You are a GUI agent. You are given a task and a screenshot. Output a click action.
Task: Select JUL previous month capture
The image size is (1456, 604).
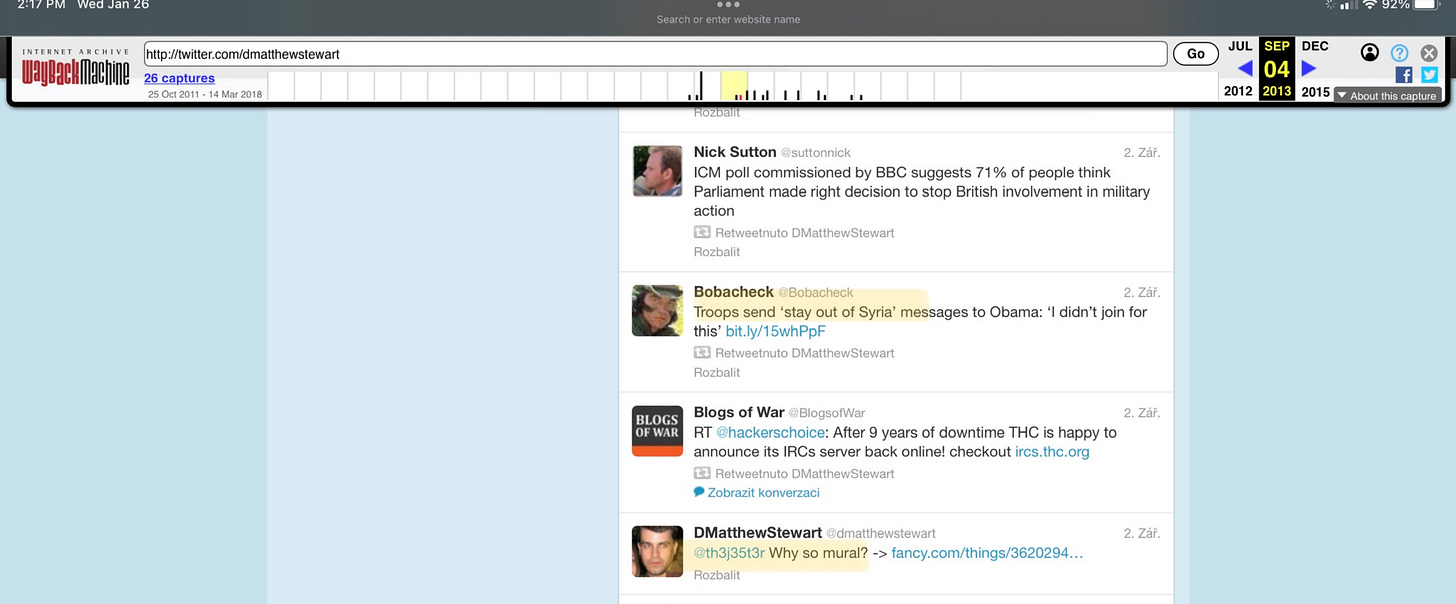click(x=1240, y=46)
